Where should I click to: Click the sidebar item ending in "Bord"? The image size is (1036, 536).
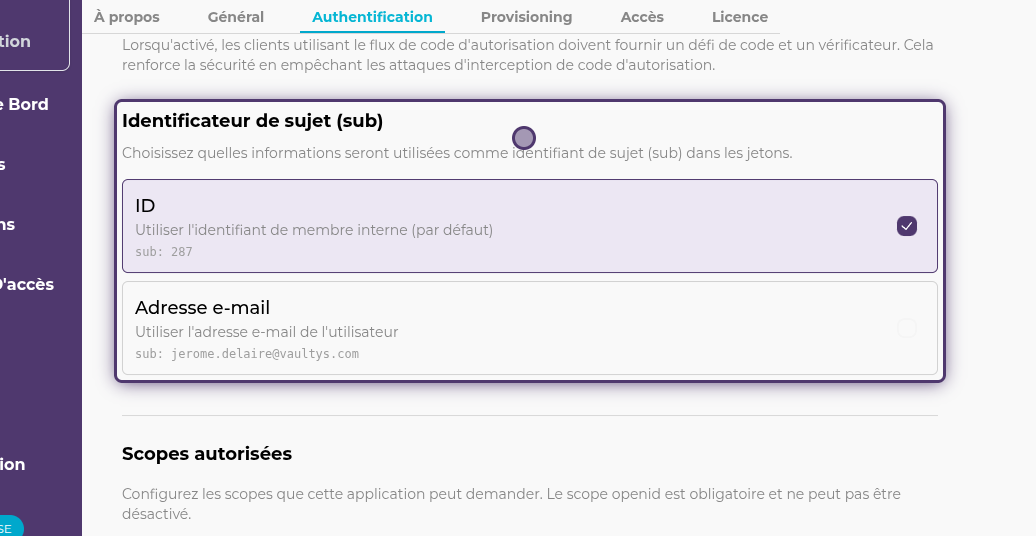28,104
